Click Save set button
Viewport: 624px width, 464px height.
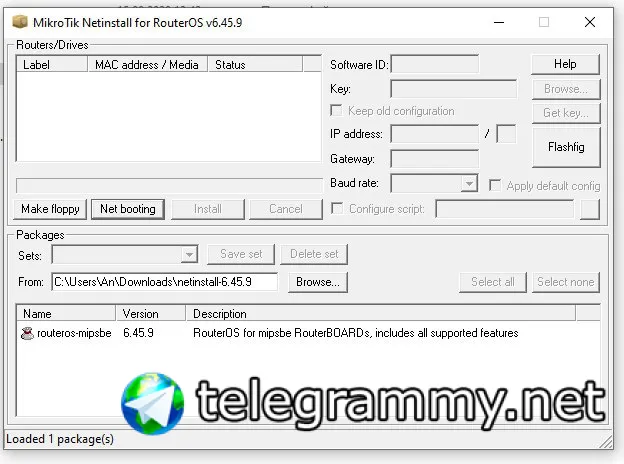pos(241,254)
